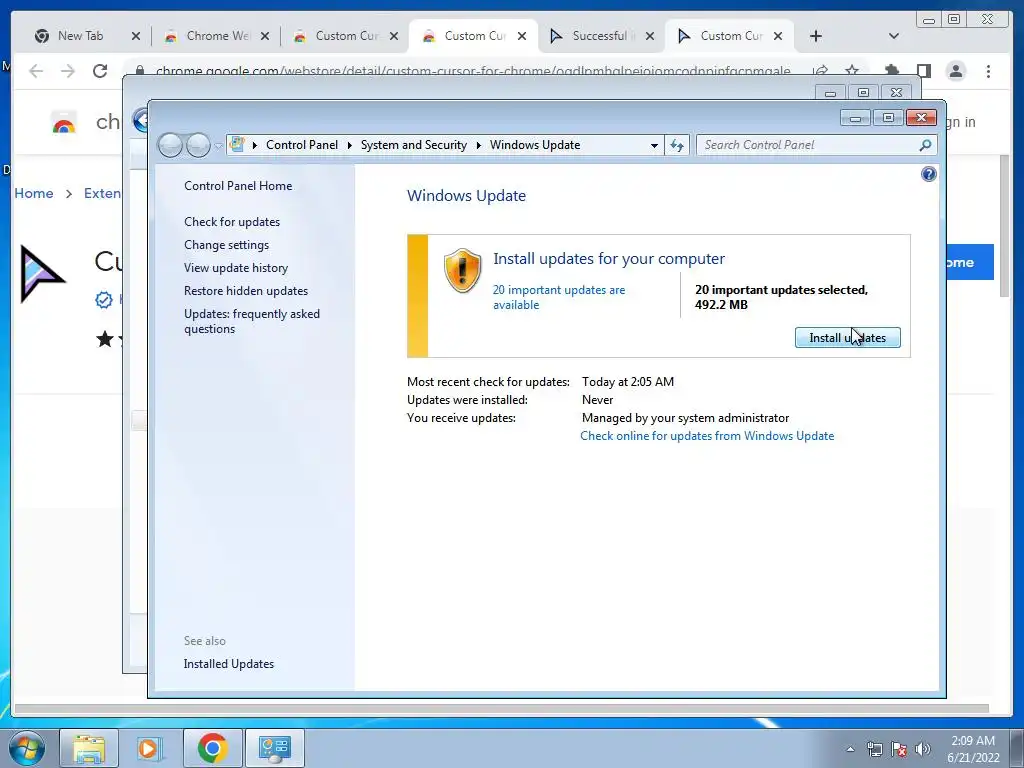1024x768 pixels.
Task: Click Chrome Back arrow
Action: [x=37, y=71]
